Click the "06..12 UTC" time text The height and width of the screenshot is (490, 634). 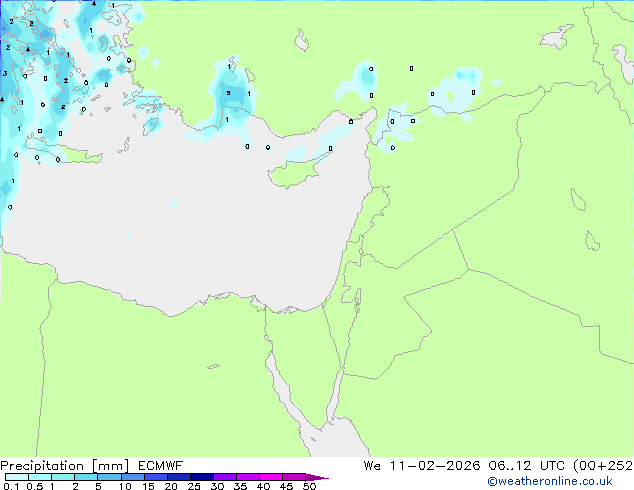click(x=526, y=466)
